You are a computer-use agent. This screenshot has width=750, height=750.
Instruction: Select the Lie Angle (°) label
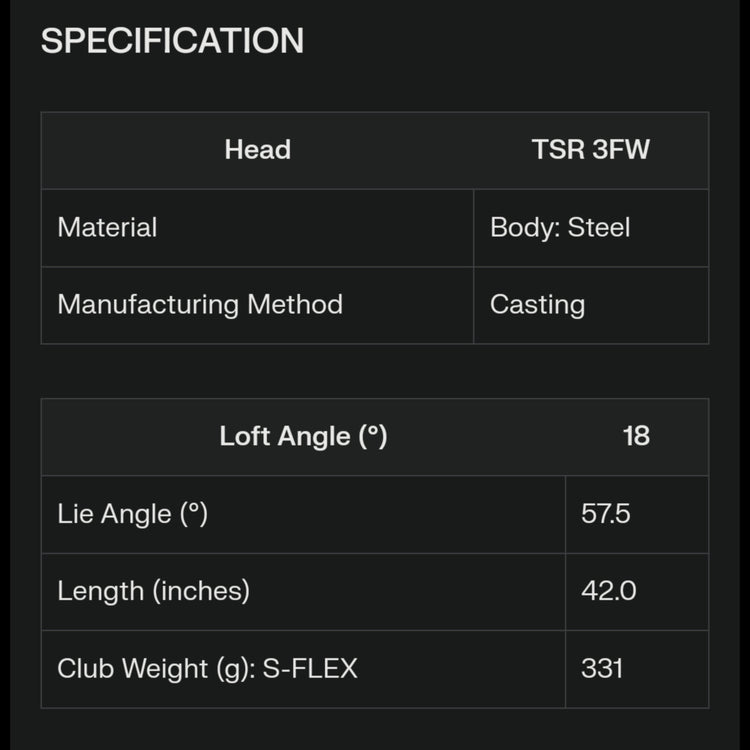coord(132,514)
